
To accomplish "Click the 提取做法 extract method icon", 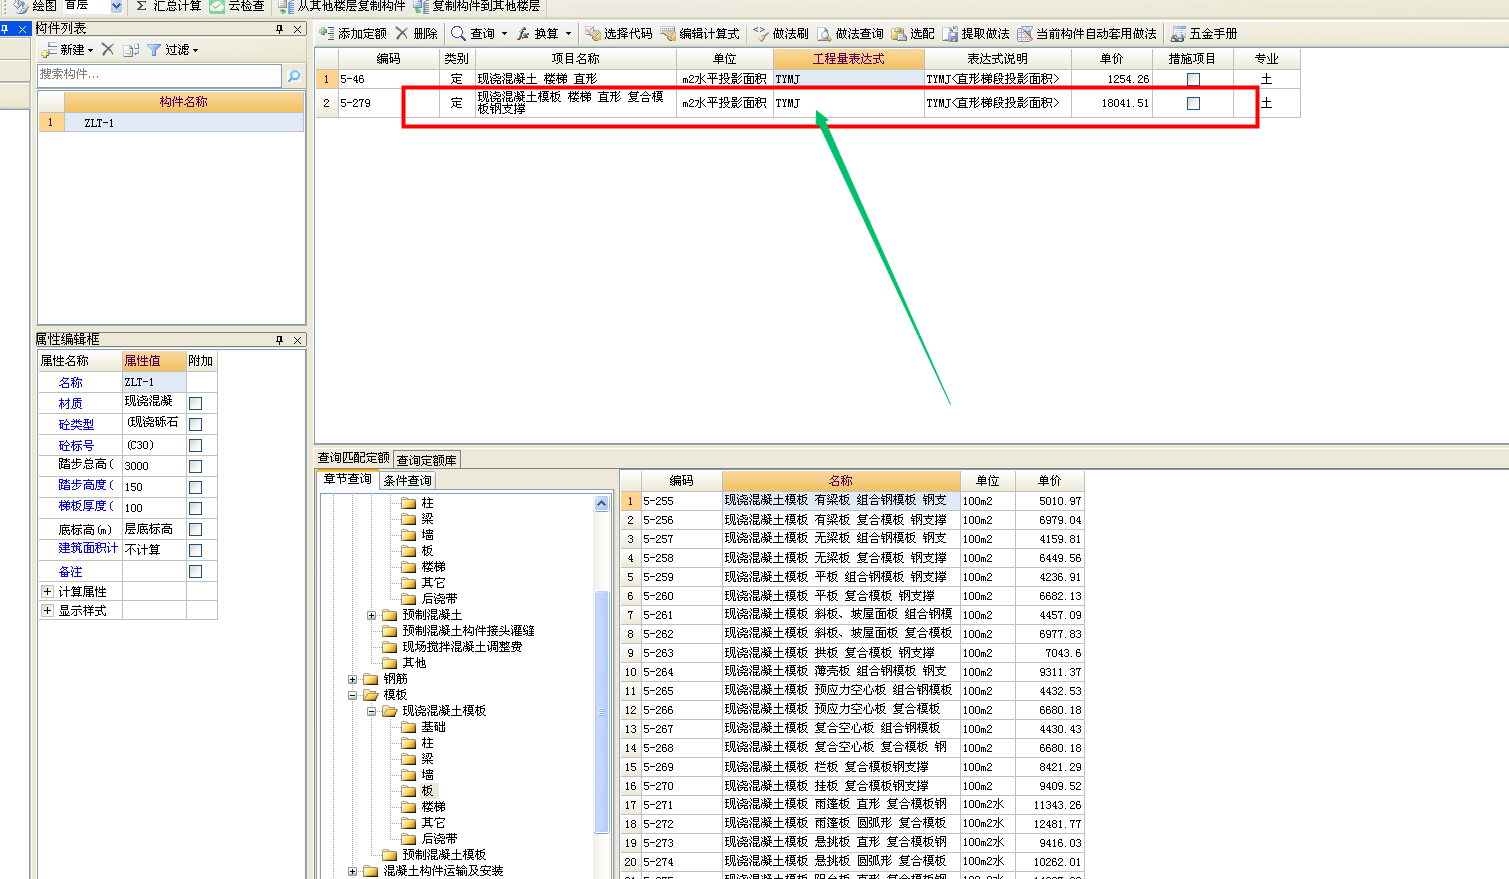I will pyautogui.click(x=950, y=33).
